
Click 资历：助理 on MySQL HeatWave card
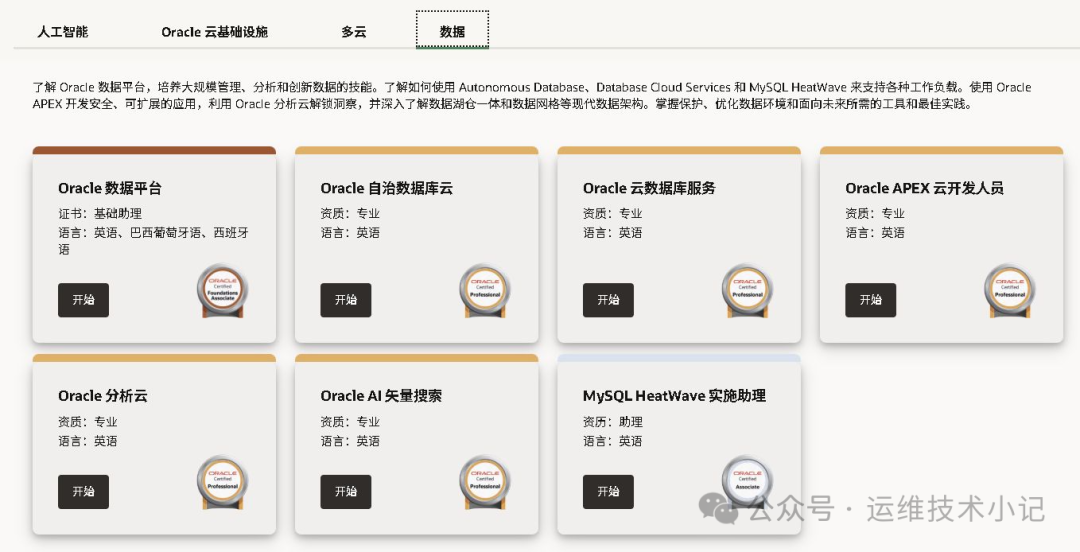pyautogui.click(x=612, y=422)
